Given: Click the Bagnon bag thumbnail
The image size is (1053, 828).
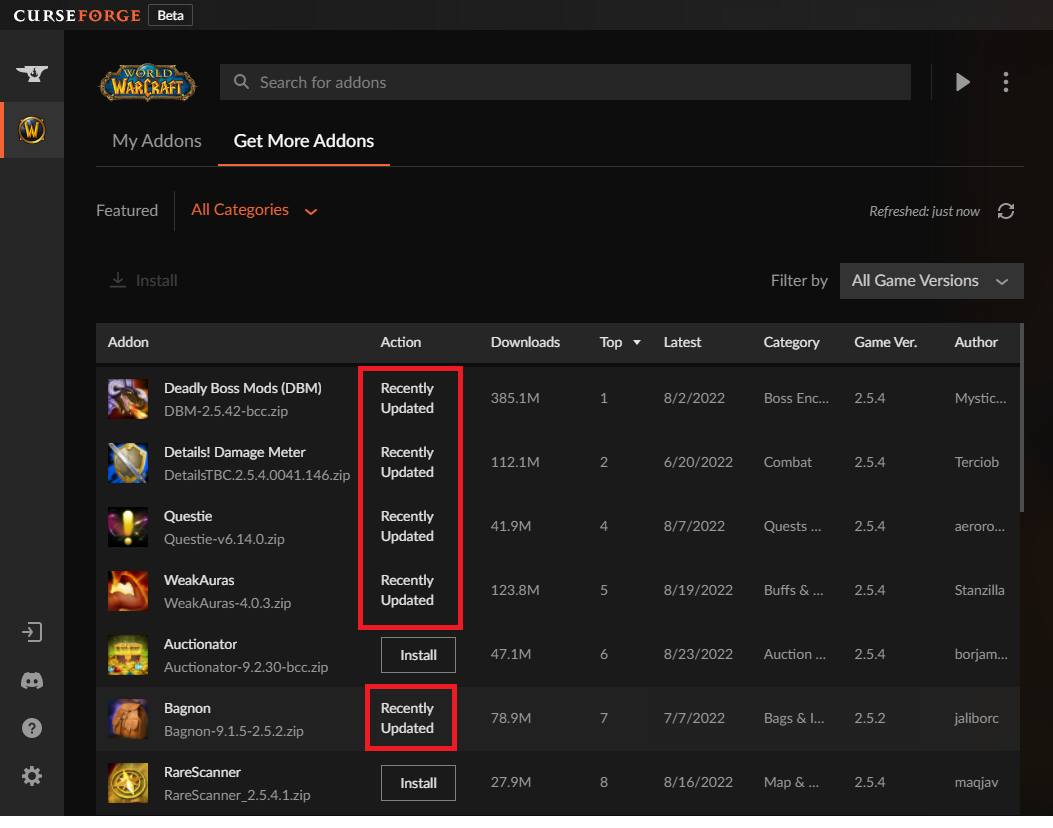Looking at the screenshot, I should 128,719.
